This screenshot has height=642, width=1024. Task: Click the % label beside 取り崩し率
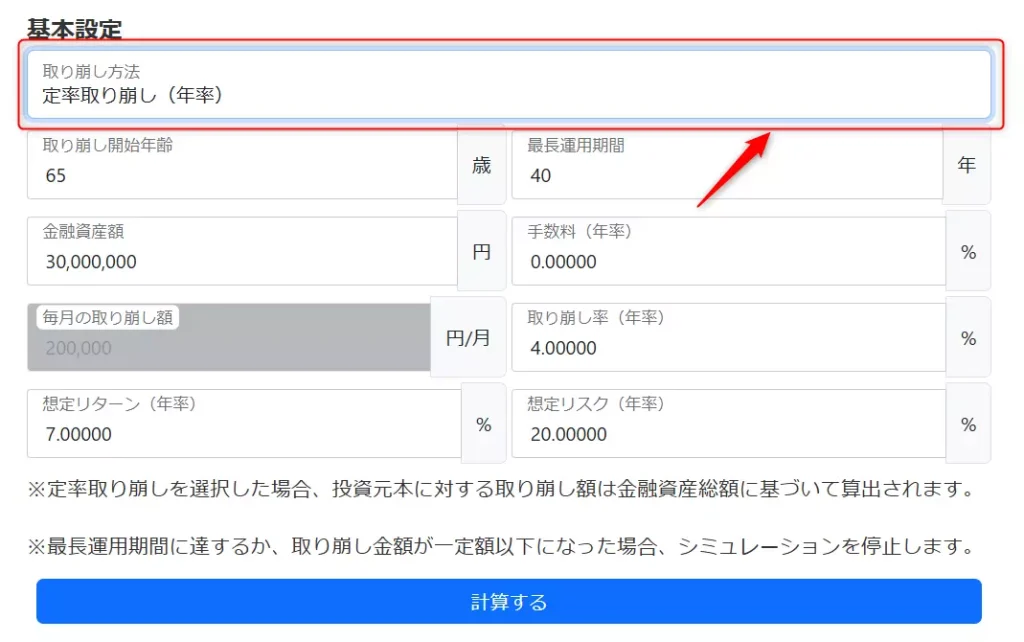coord(966,337)
